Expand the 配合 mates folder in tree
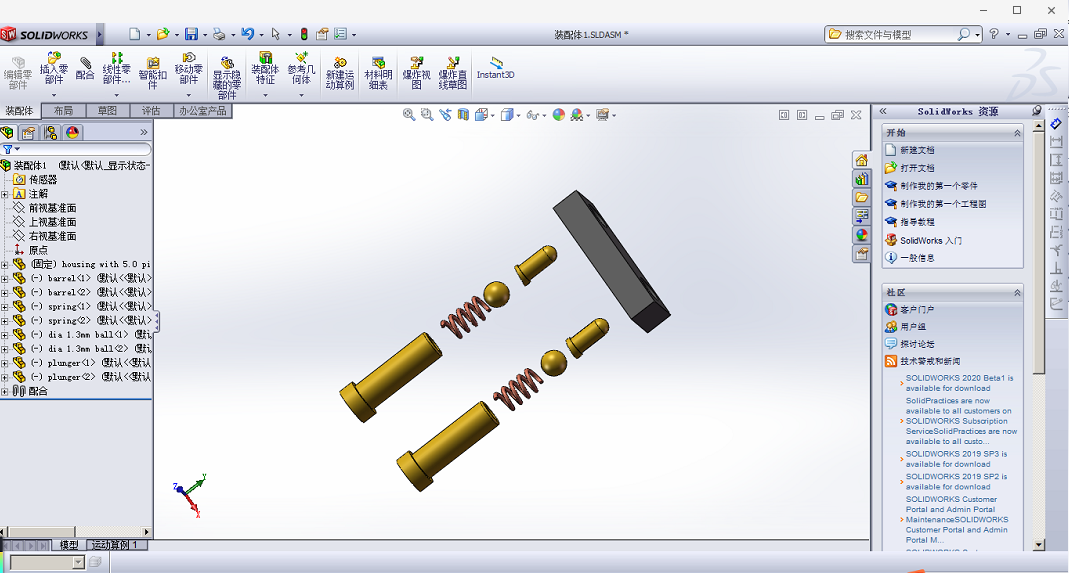The image size is (1069, 573). point(5,391)
